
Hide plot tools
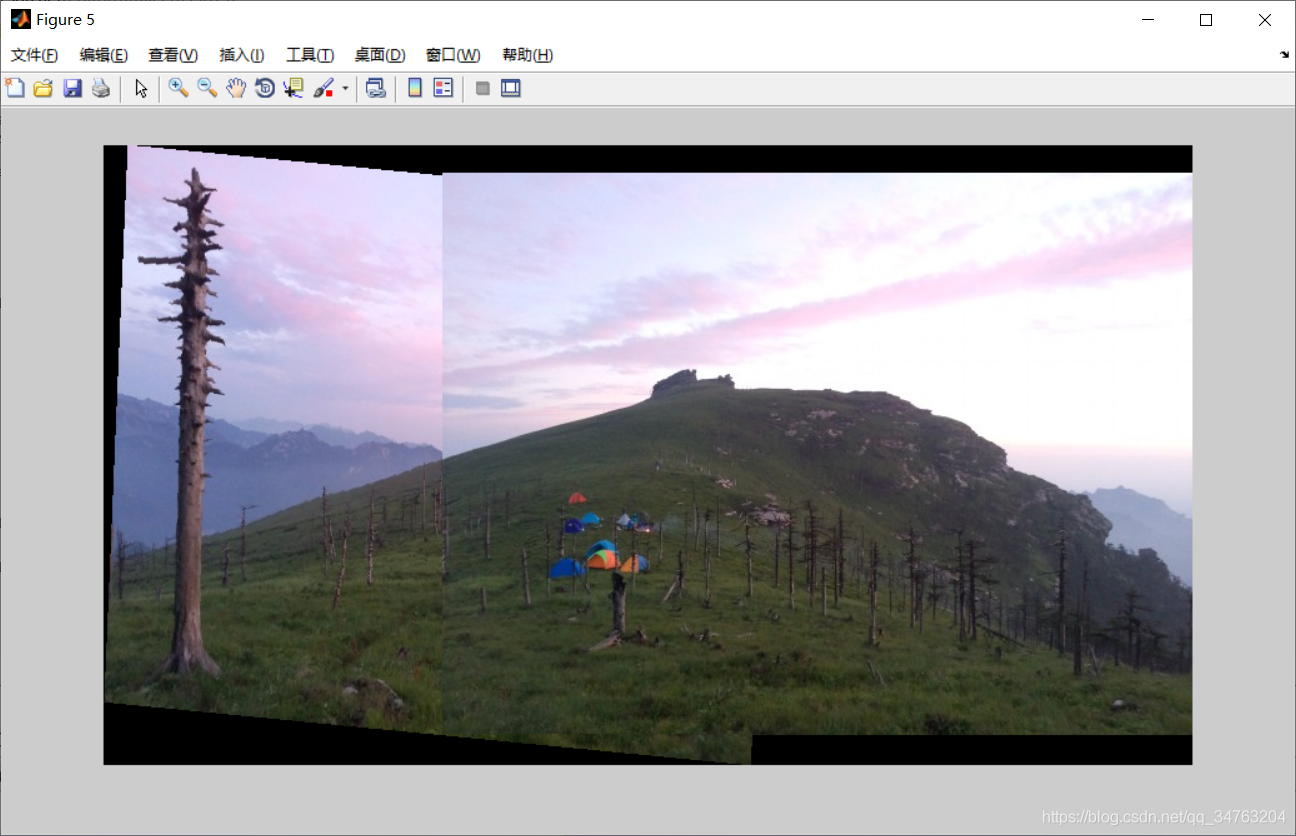point(483,88)
